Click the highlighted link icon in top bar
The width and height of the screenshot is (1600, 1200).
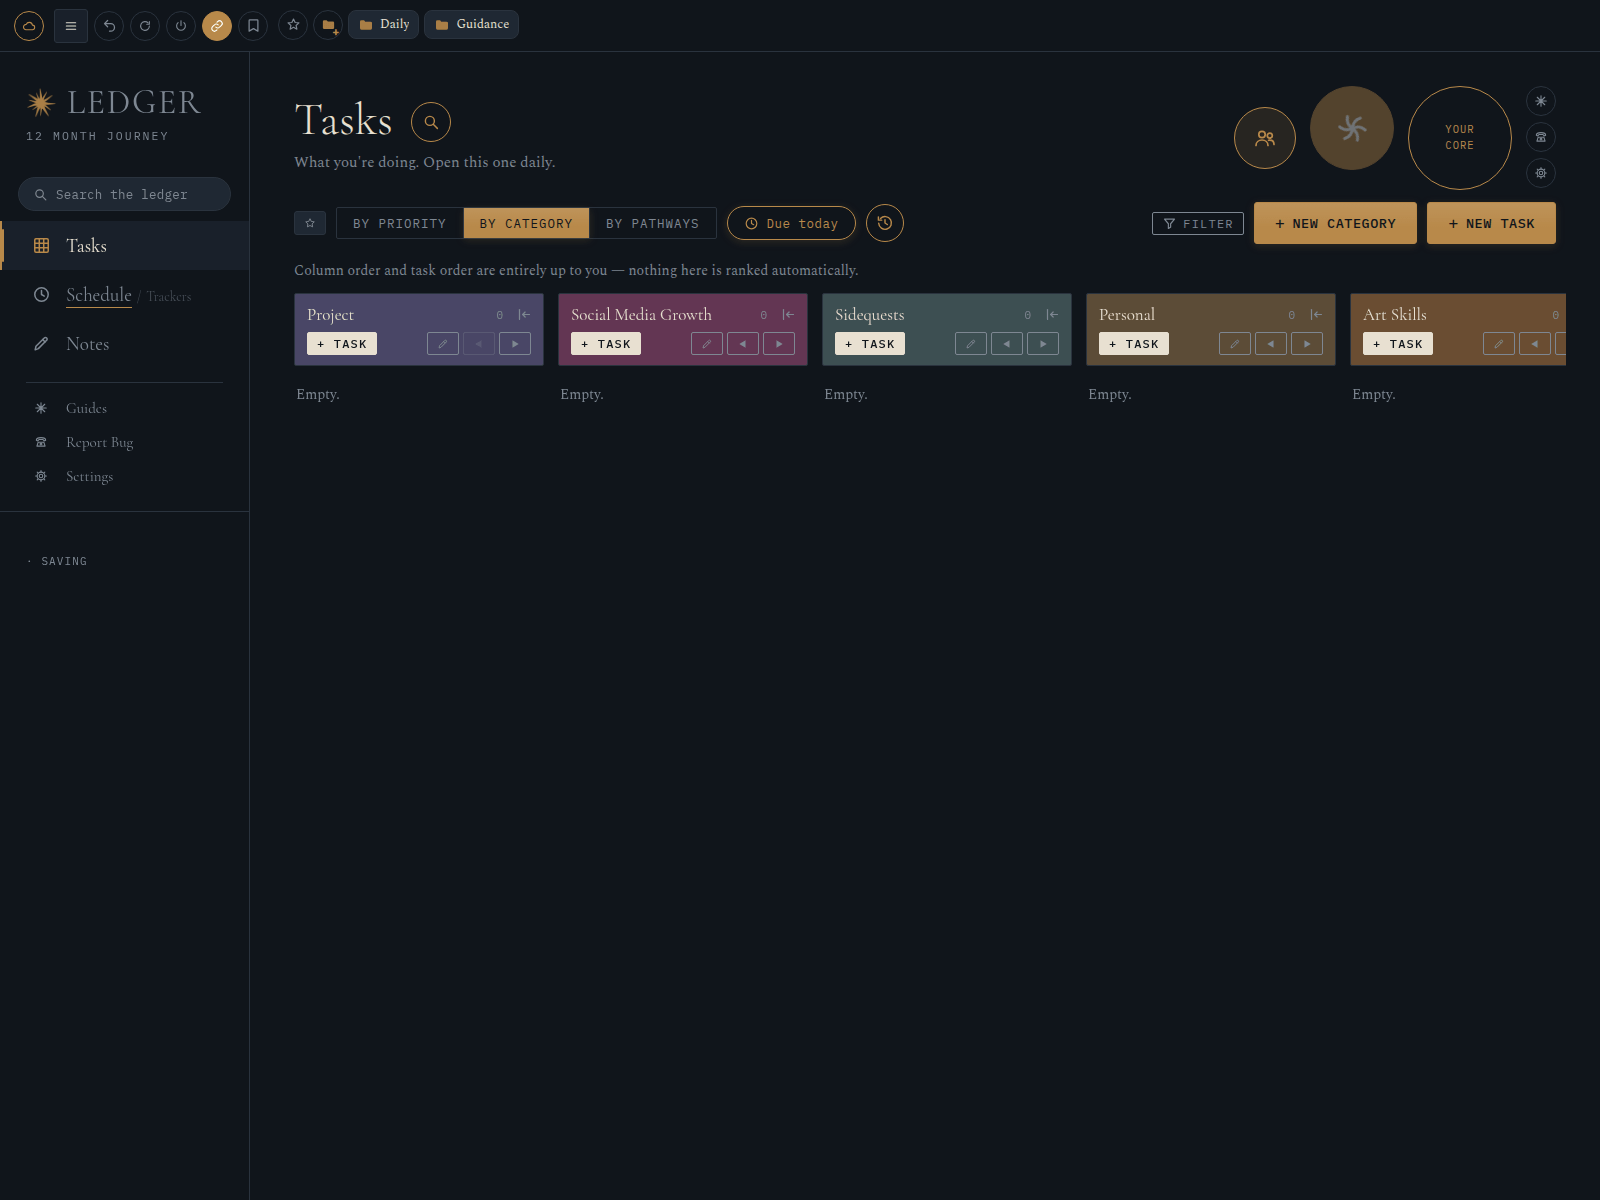tap(217, 26)
